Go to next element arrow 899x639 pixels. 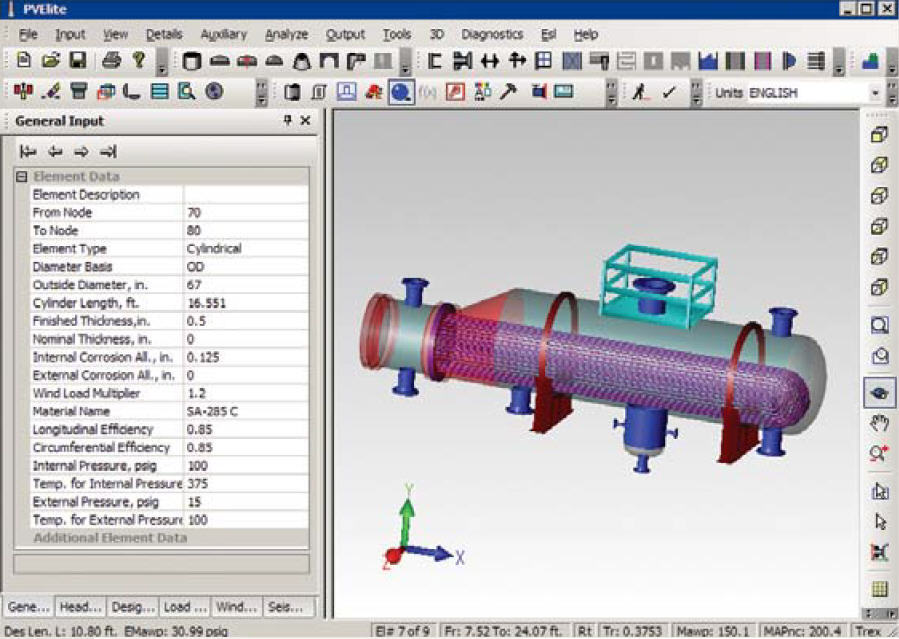click(81, 151)
